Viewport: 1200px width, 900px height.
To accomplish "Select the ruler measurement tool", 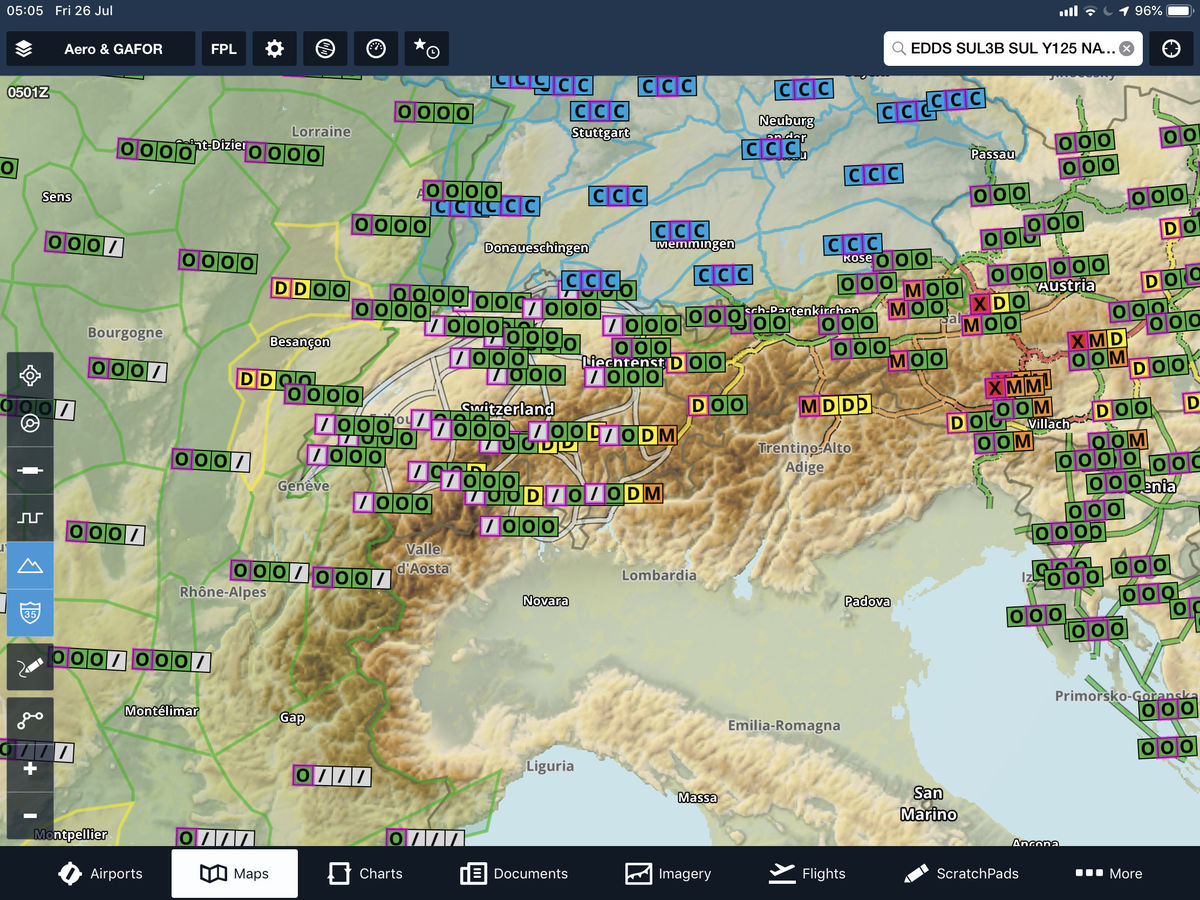I will (31, 470).
